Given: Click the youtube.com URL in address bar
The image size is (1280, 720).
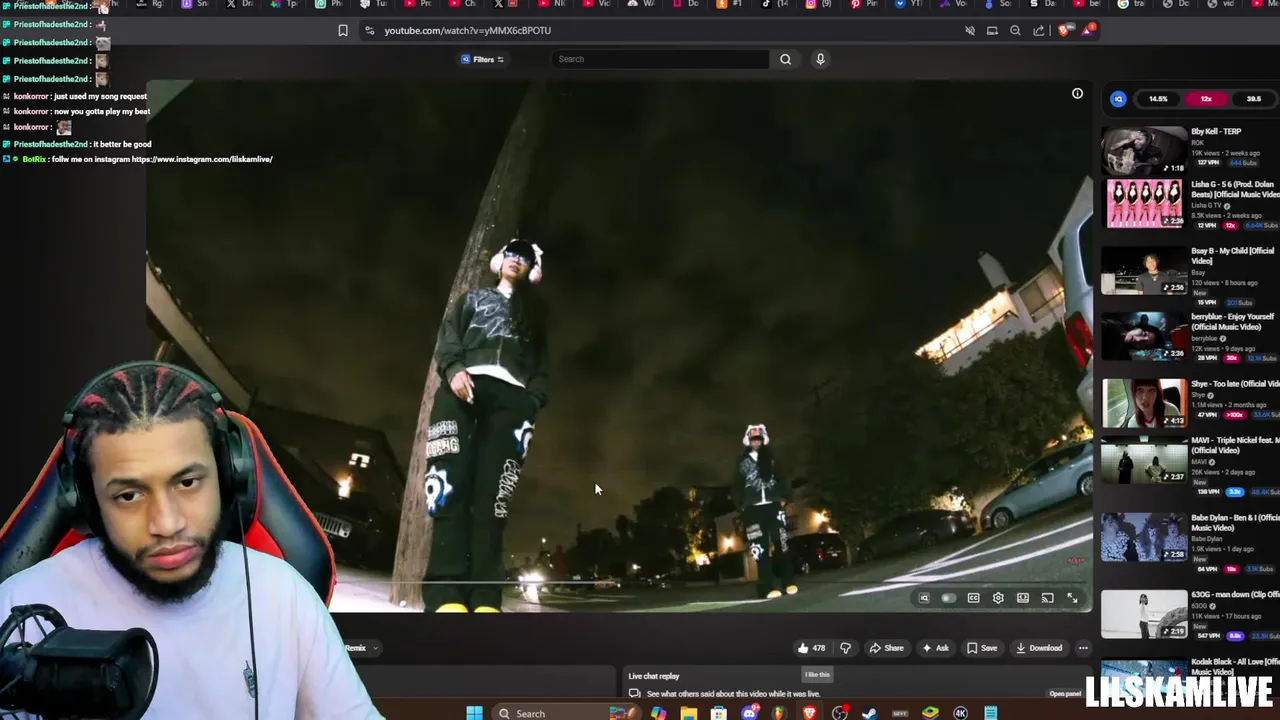Looking at the screenshot, I should coord(468,30).
